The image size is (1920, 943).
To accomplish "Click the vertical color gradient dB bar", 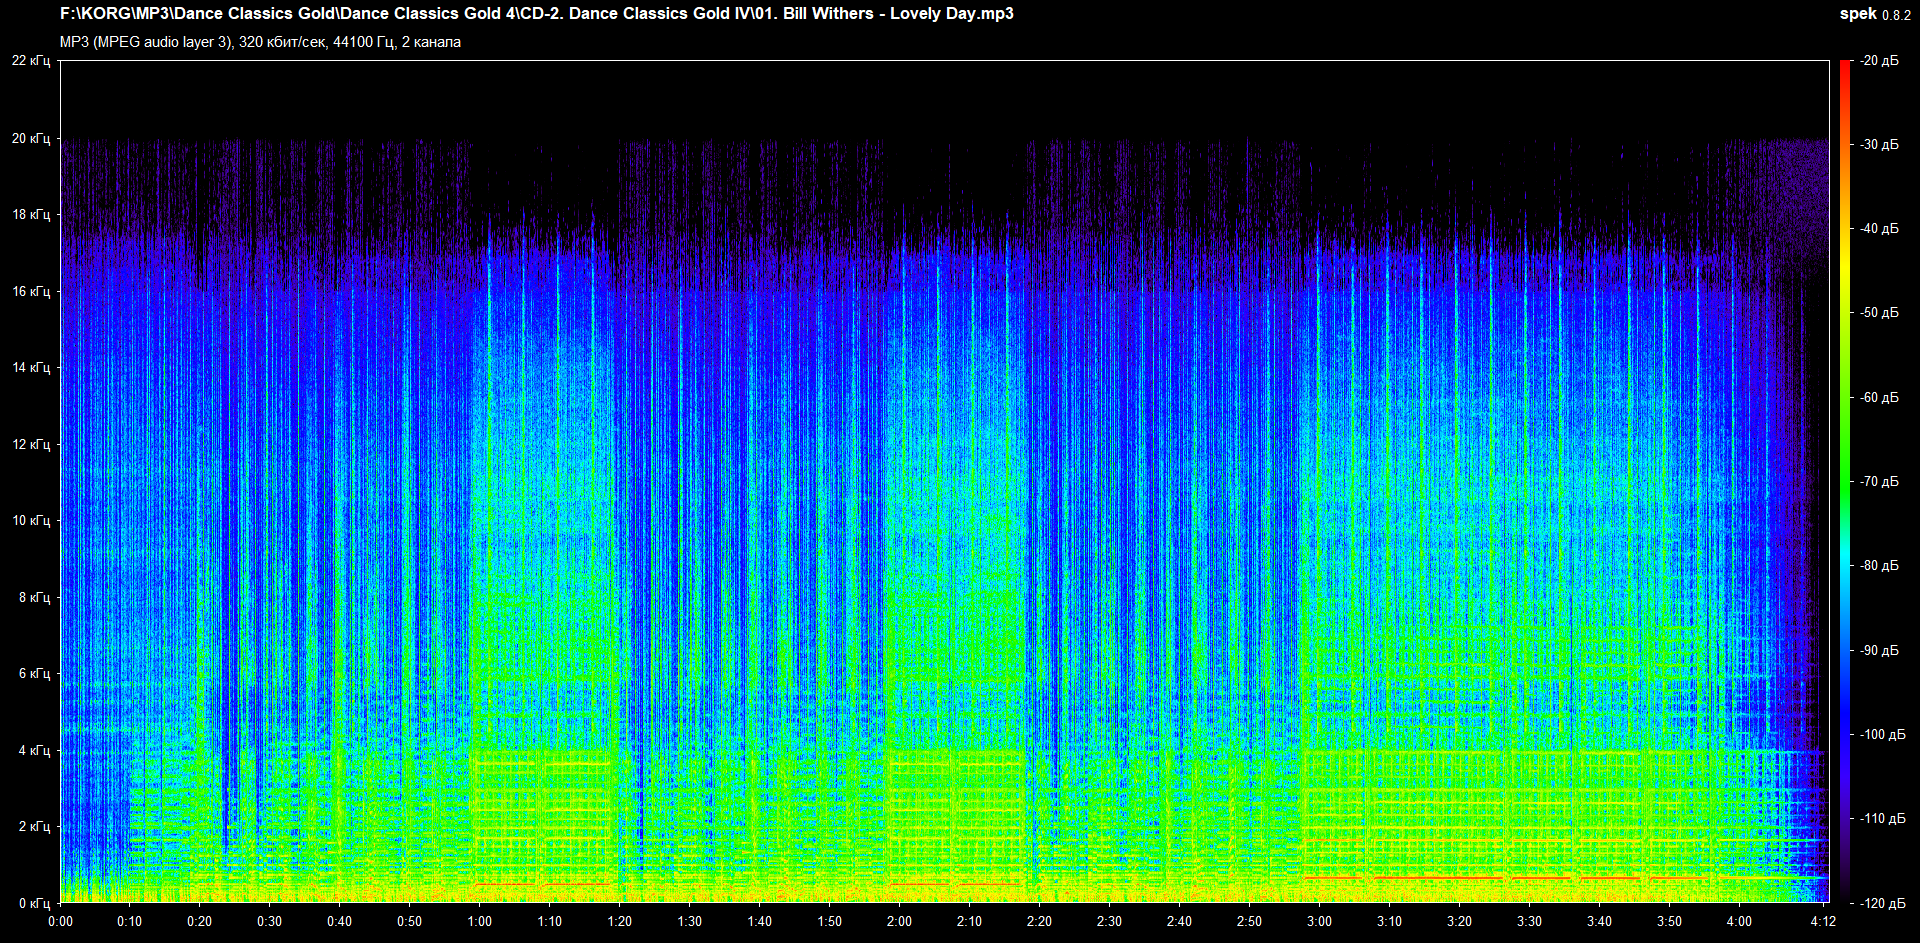I will [1845, 480].
